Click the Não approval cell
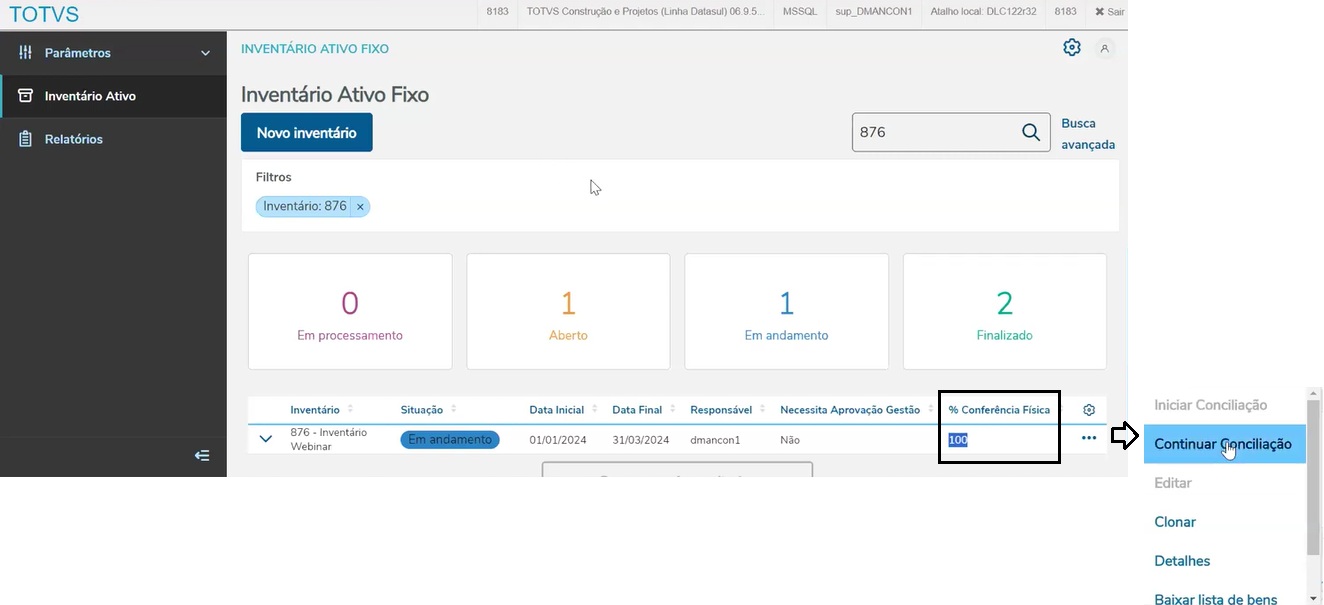1324x605 pixels. click(790, 440)
